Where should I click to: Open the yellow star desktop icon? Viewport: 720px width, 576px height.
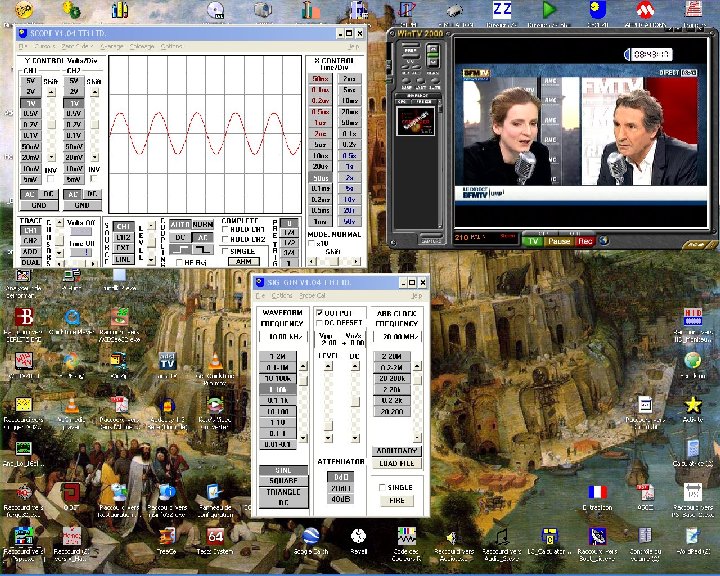[693, 405]
